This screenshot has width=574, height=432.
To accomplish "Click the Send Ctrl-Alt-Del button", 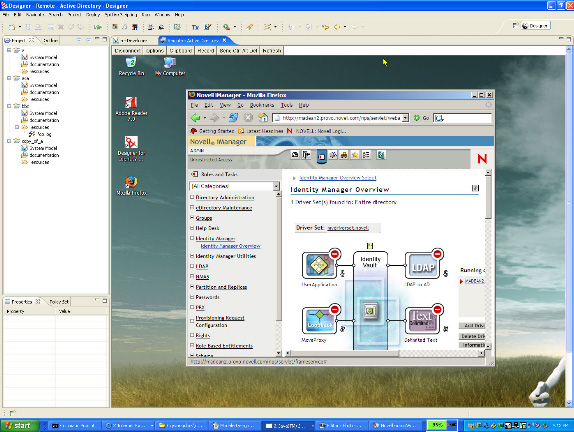I will coord(238,51).
